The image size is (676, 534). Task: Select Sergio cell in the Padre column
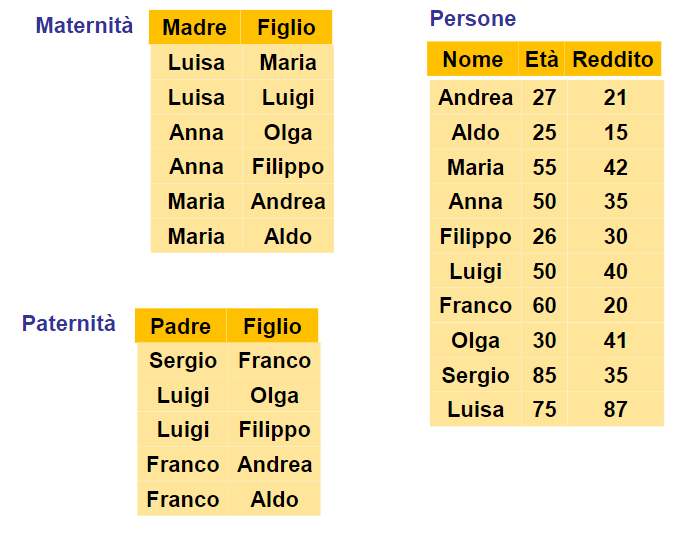183,361
